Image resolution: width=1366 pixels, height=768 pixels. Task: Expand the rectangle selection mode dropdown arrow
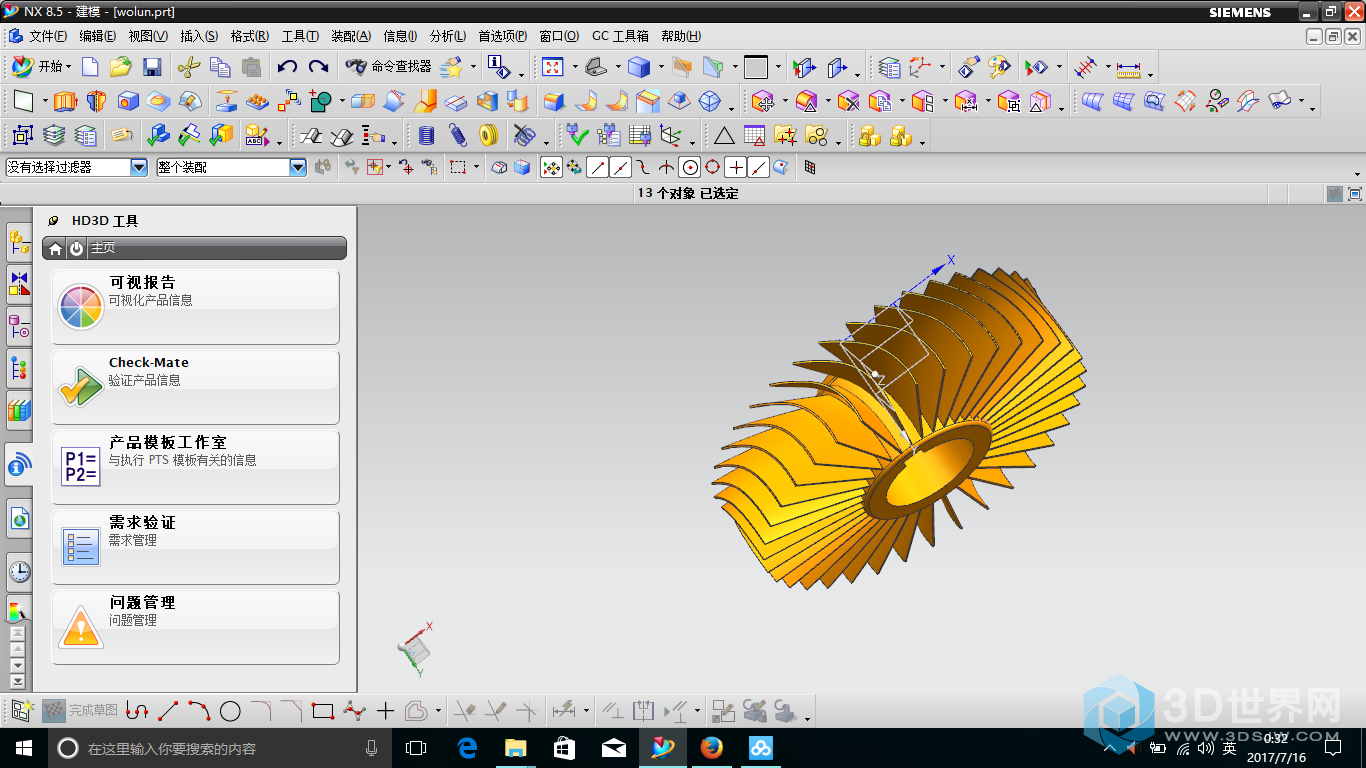point(476,168)
